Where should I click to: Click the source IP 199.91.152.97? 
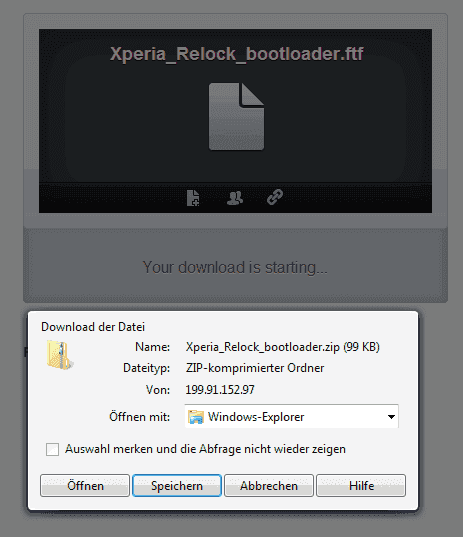coord(220,390)
